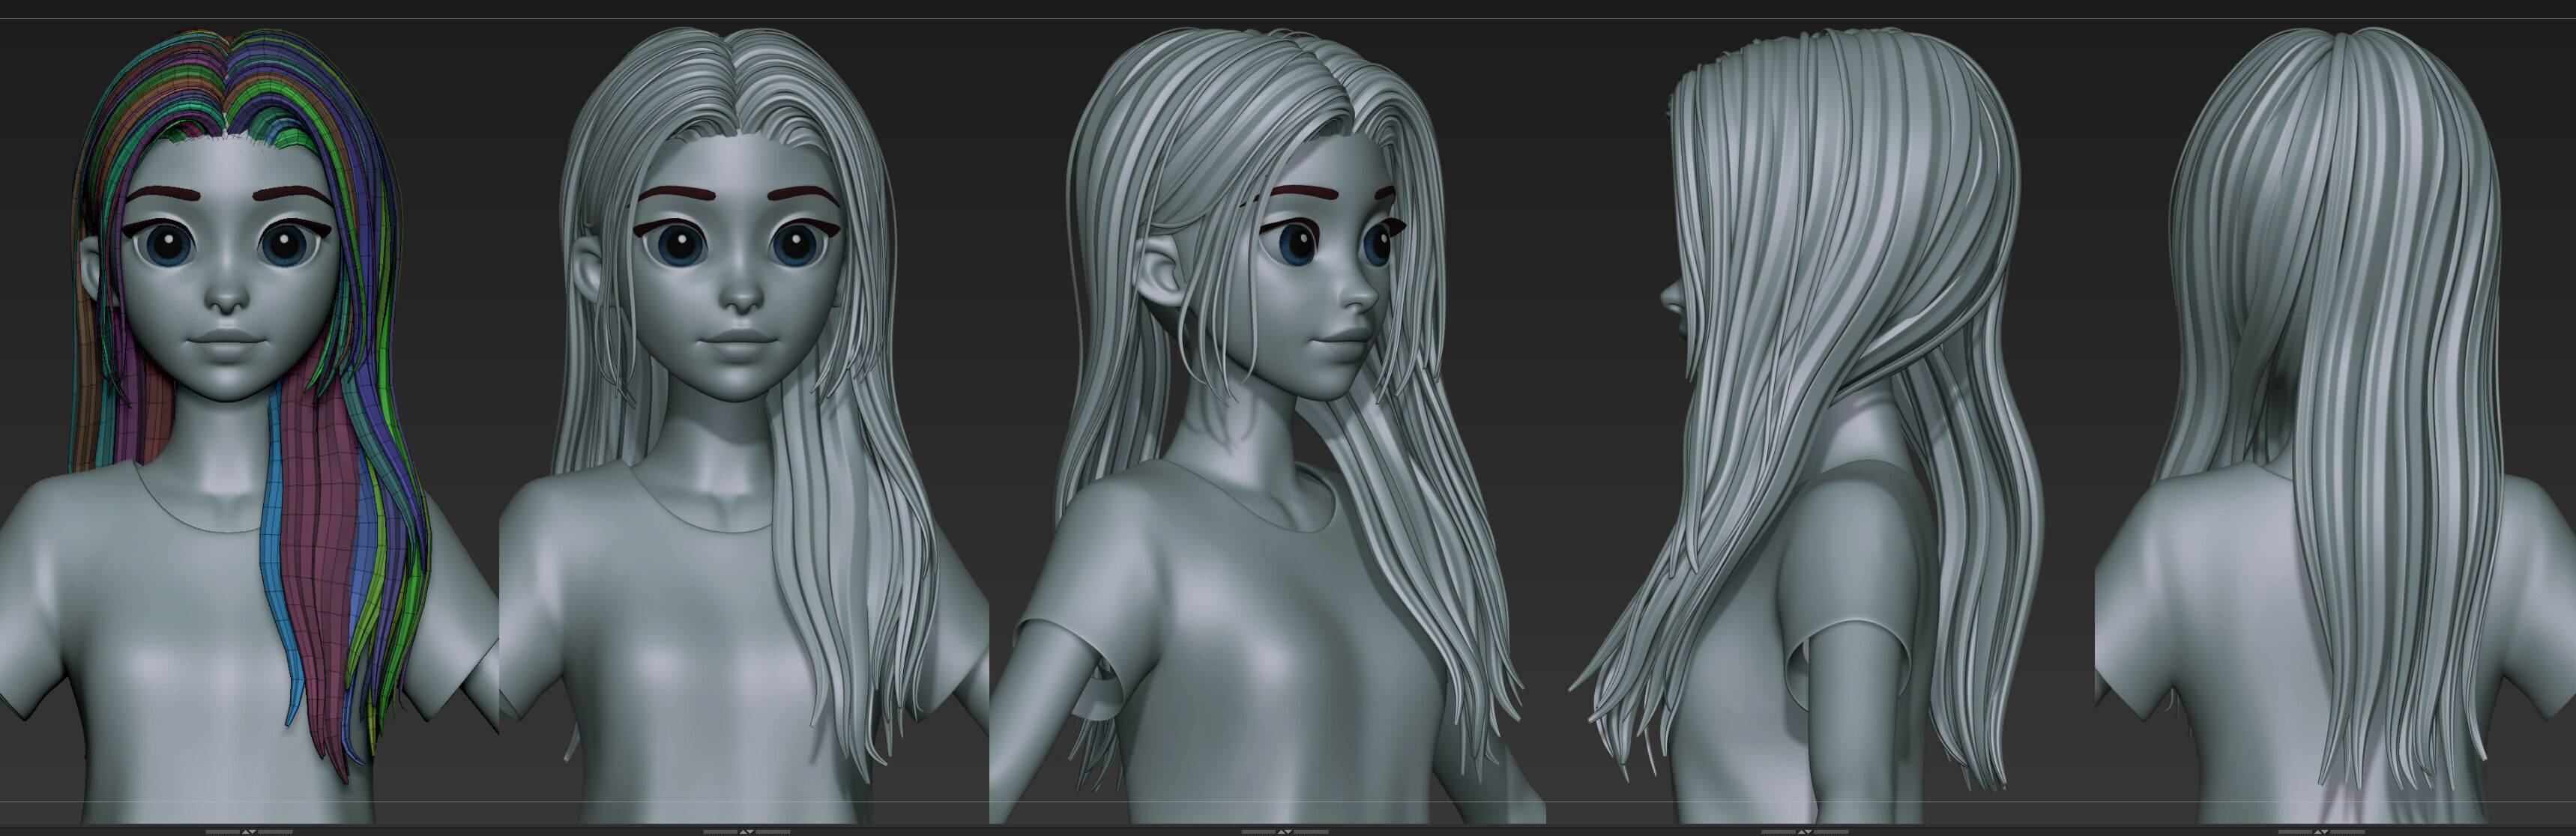Open the tray handle under the three-quarter view
The image size is (2576, 836).
point(1284,831)
